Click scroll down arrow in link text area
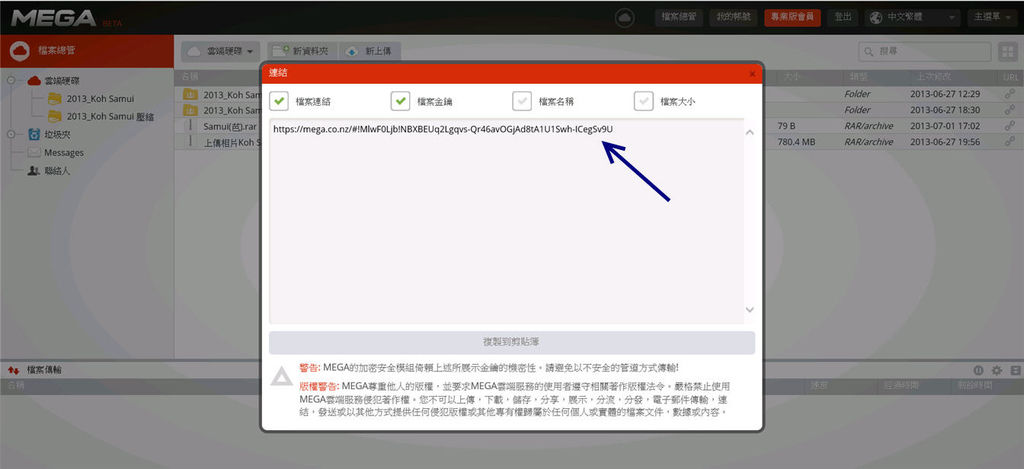1024x469 pixels. (x=750, y=310)
